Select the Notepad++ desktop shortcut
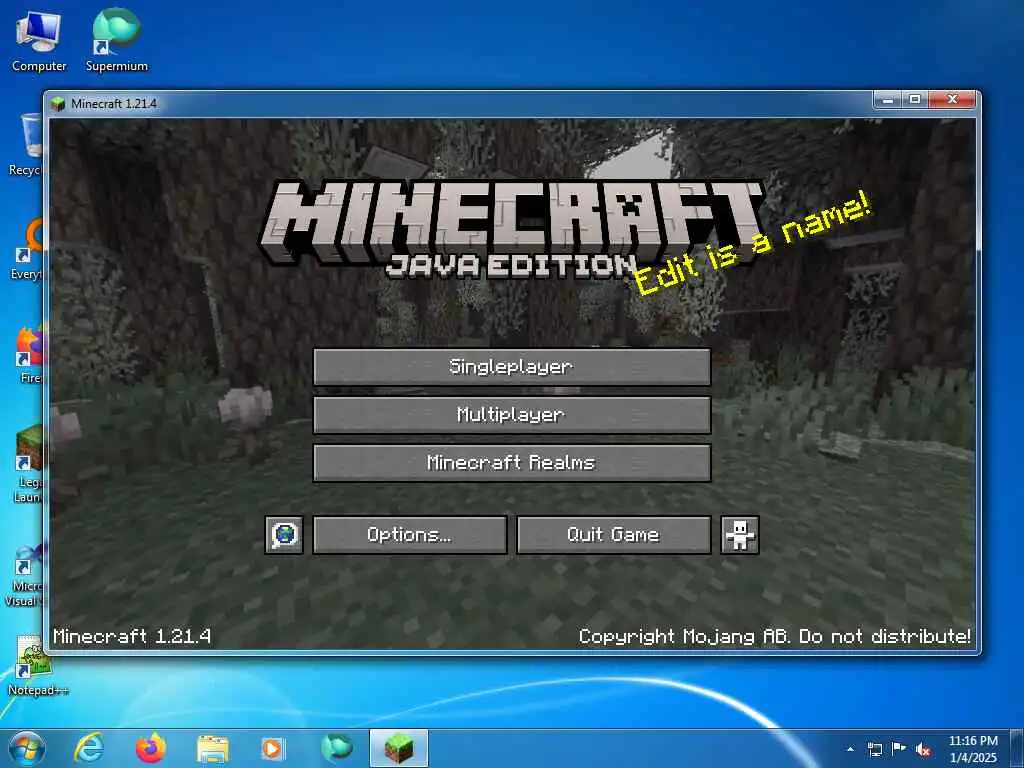1024x768 pixels. coord(37,665)
